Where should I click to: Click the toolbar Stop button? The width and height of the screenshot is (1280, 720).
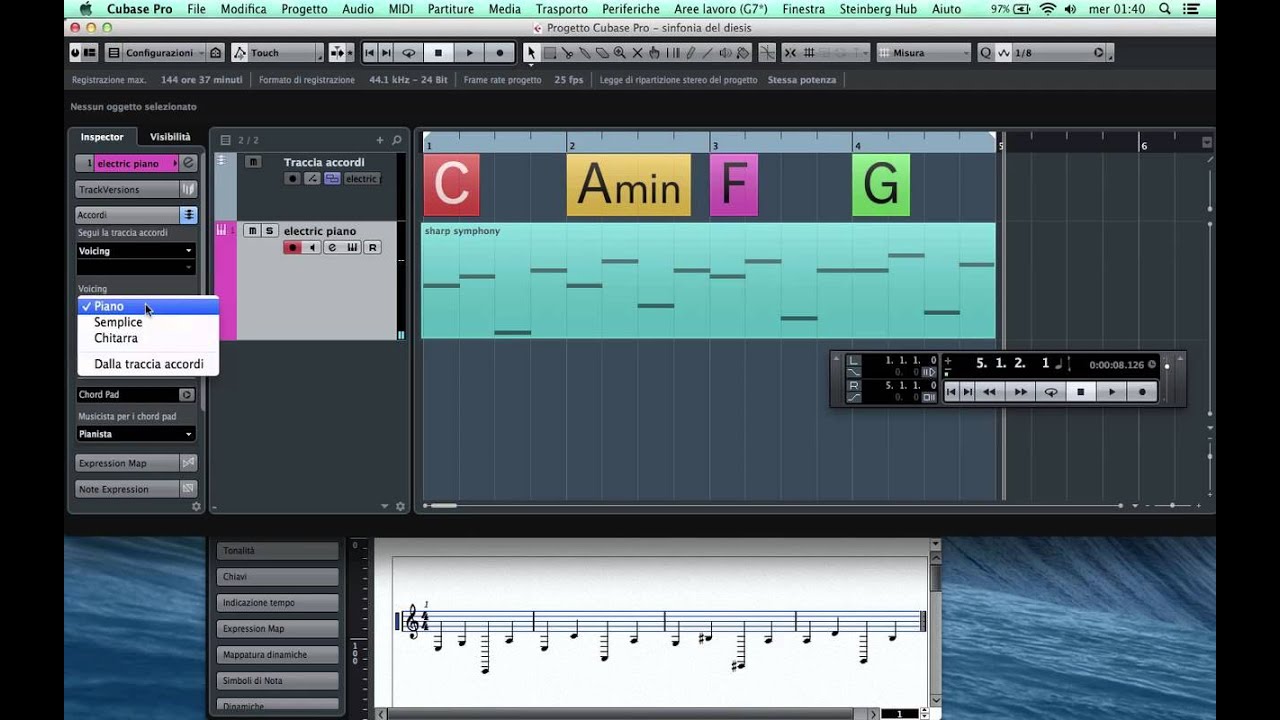pyautogui.click(x=438, y=52)
